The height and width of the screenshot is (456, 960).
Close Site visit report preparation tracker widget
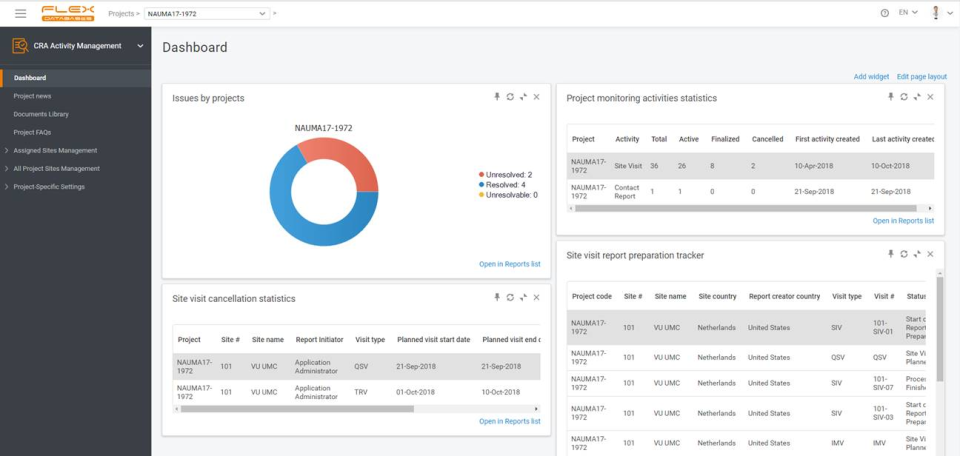click(x=930, y=253)
